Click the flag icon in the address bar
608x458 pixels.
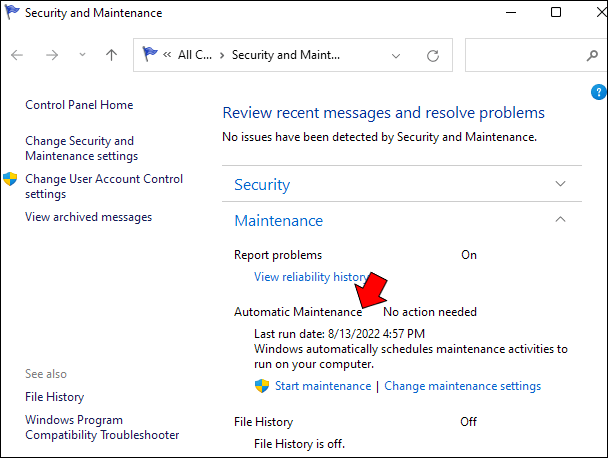pyautogui.click(x=150, y=54)
